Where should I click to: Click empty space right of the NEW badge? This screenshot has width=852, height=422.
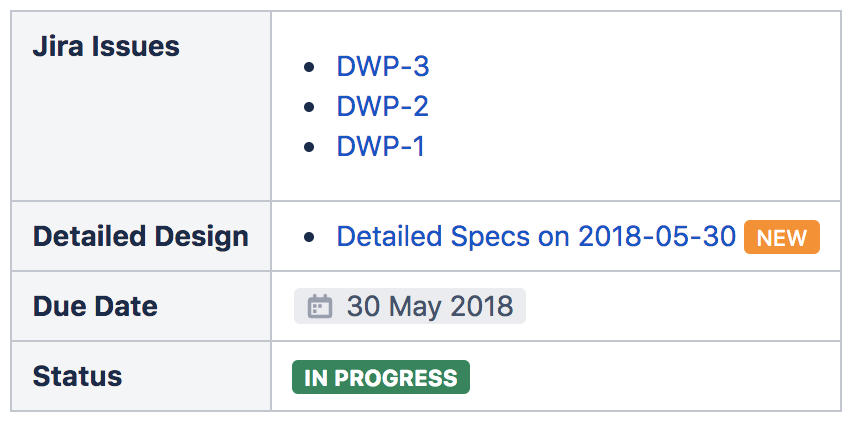(830, 238)
